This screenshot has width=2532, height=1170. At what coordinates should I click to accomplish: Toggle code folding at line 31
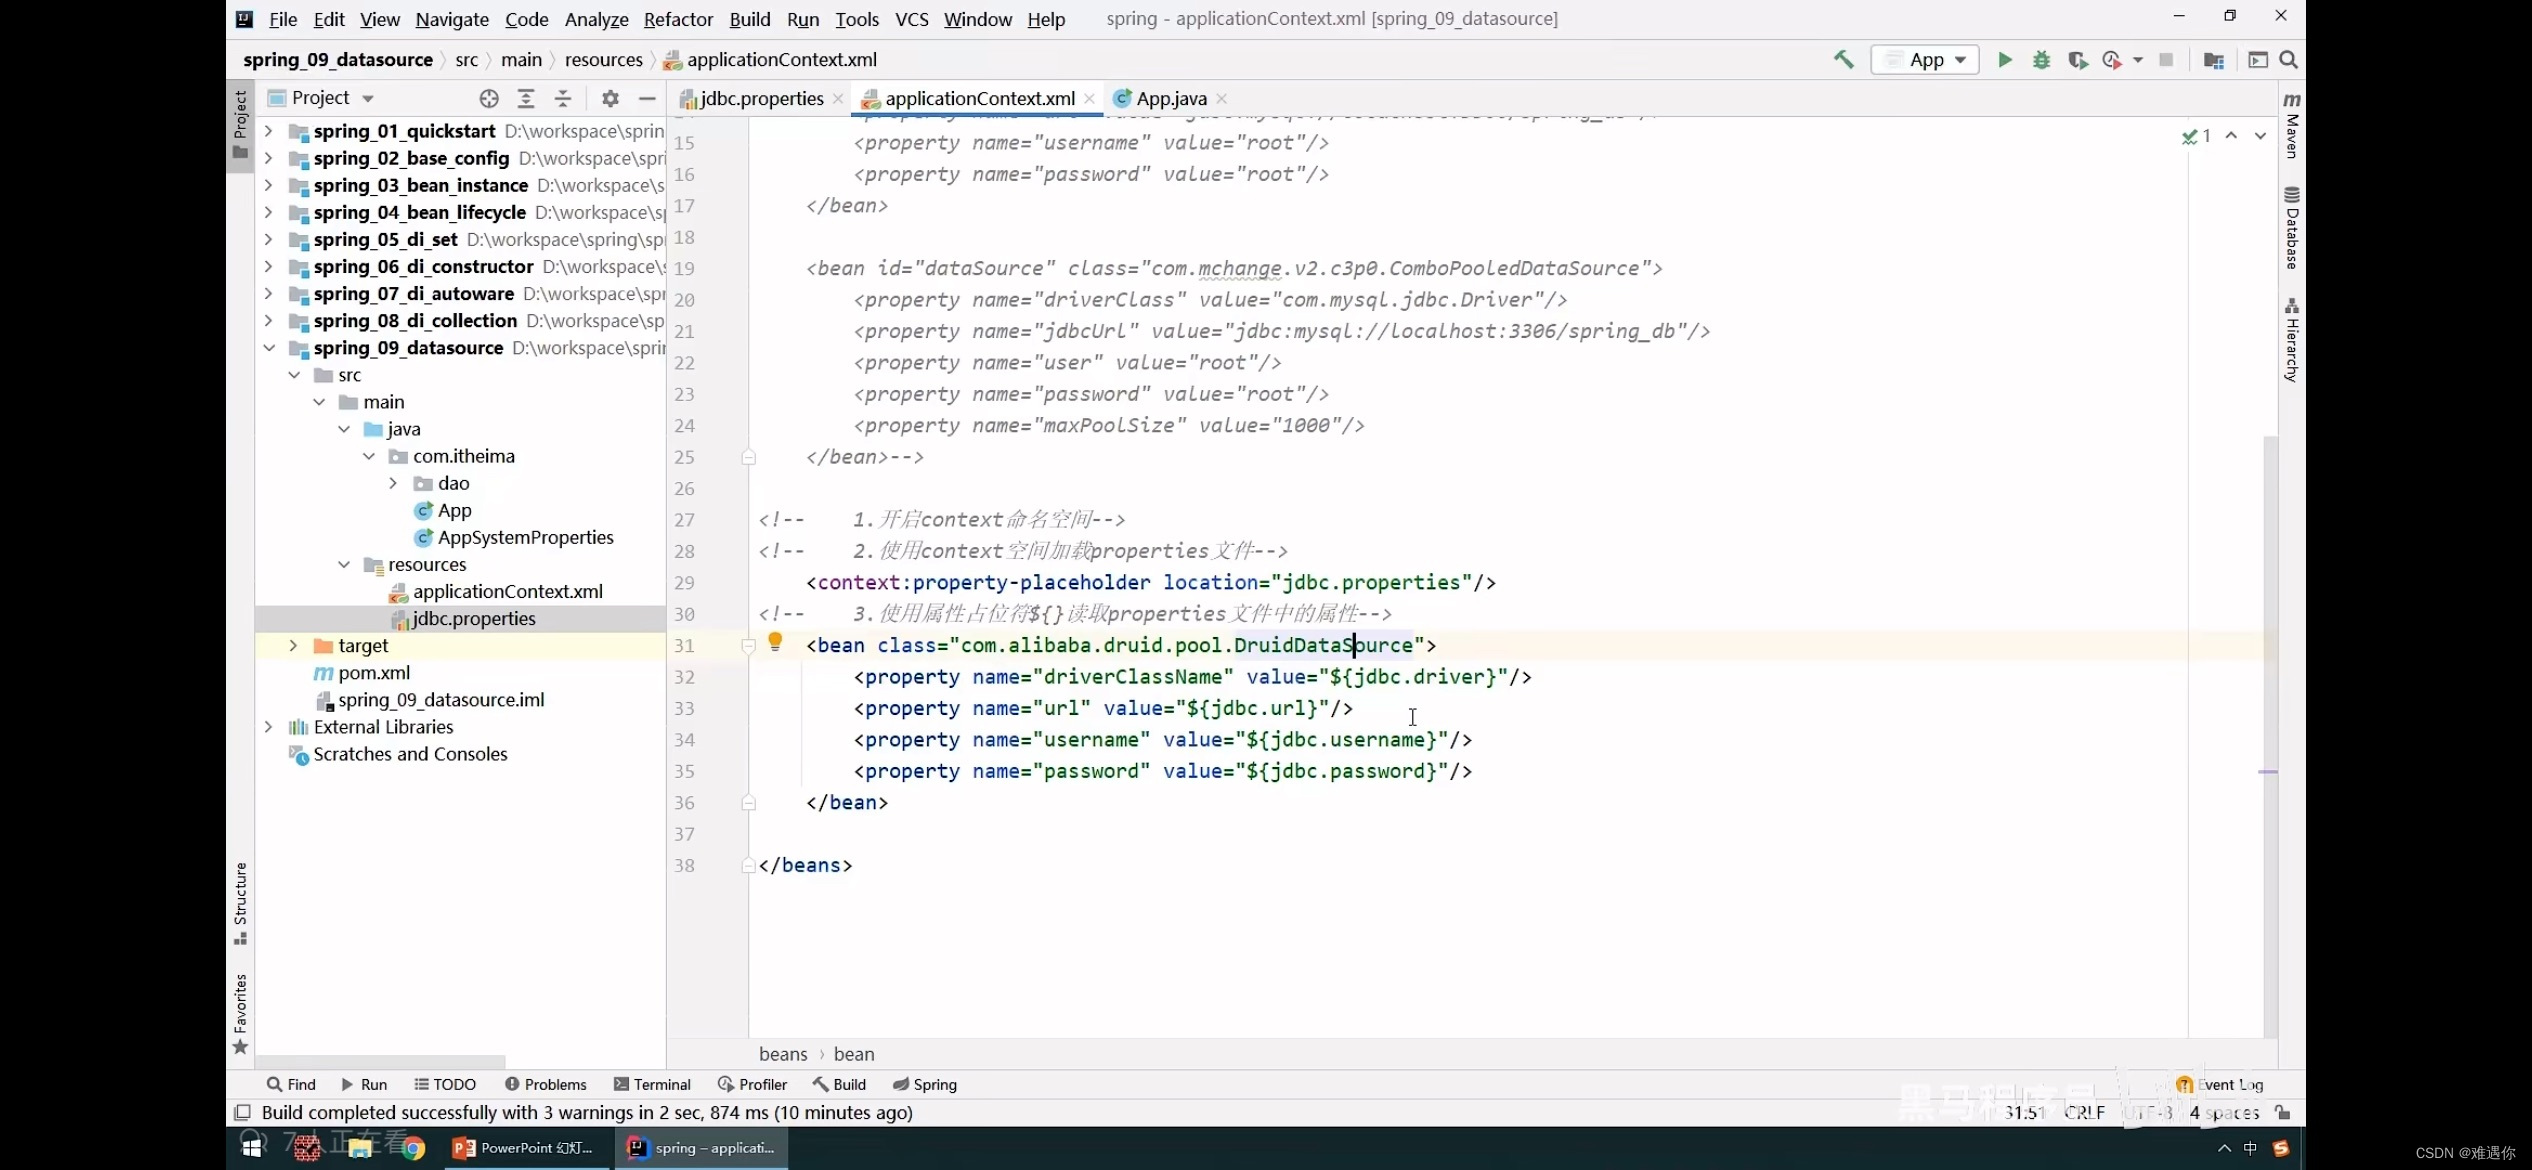tap(748, 646)
